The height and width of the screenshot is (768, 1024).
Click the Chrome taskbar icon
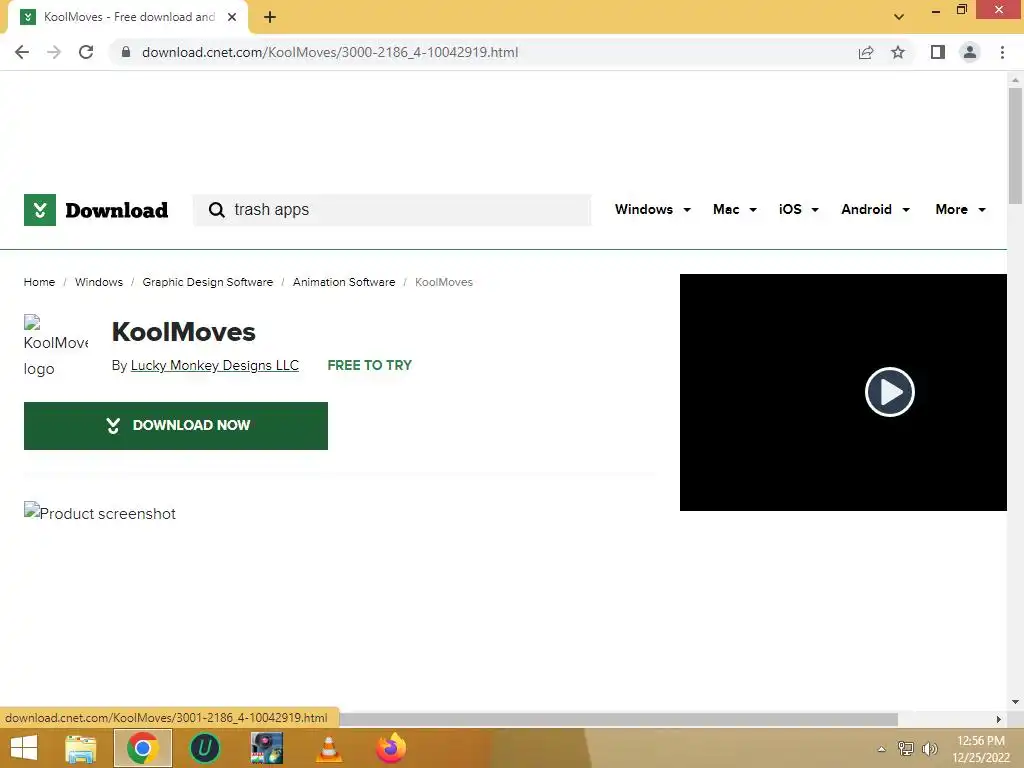coord(143,748)
